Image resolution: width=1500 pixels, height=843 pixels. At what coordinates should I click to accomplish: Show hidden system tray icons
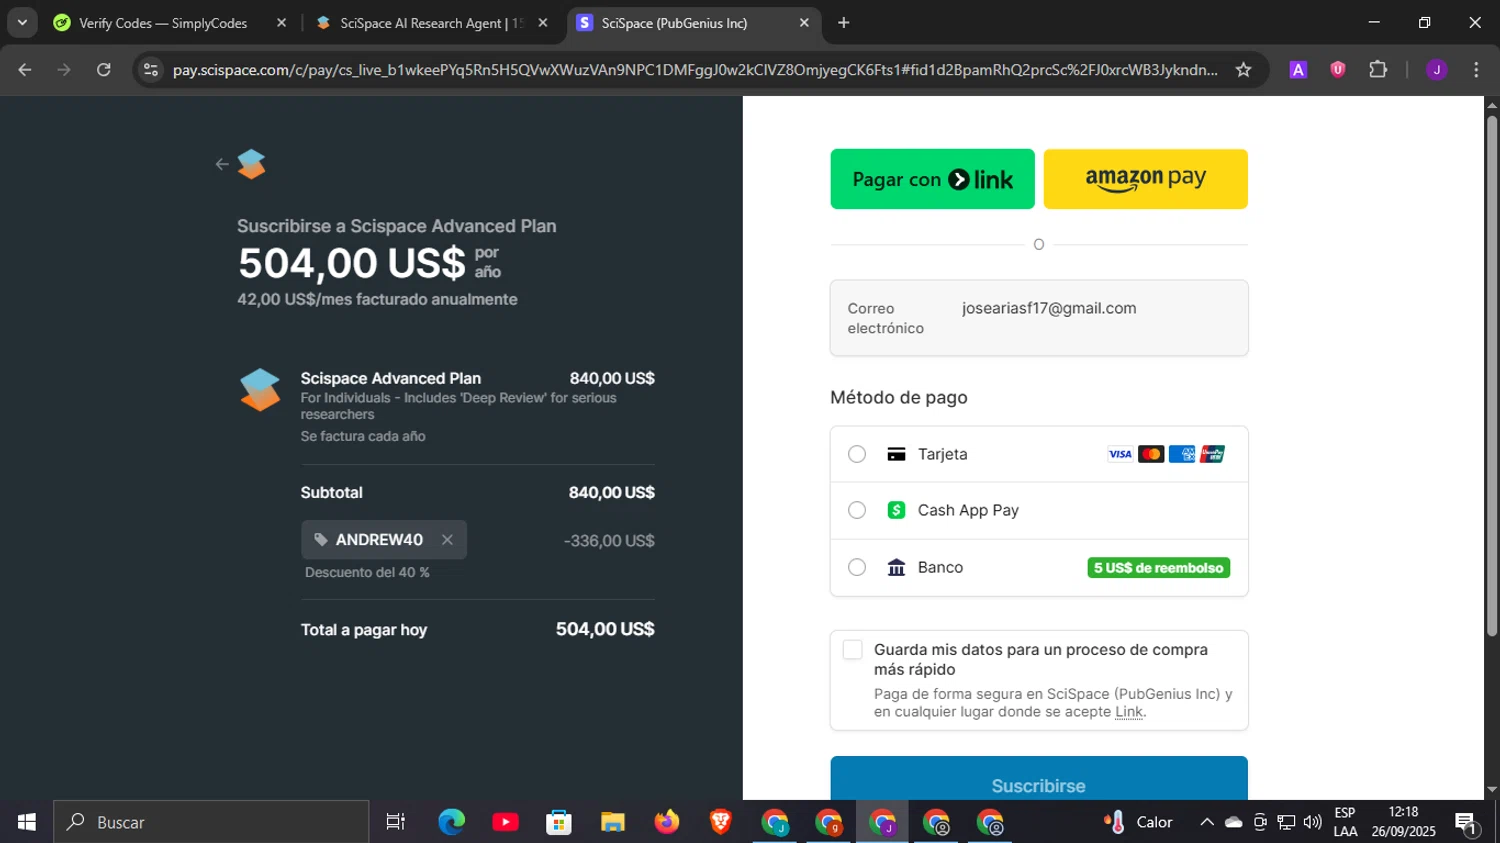(x=1207, y=822)
